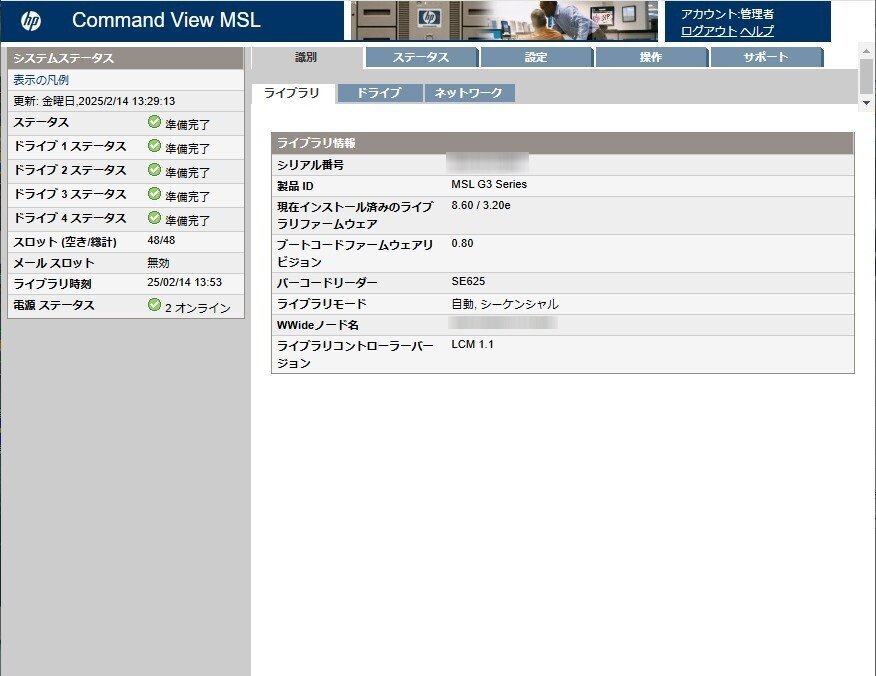Image resolution: width=876 pixels, height=676 pixels.
Task: Click the シリアル番号 label
Action: coord(311,165)
